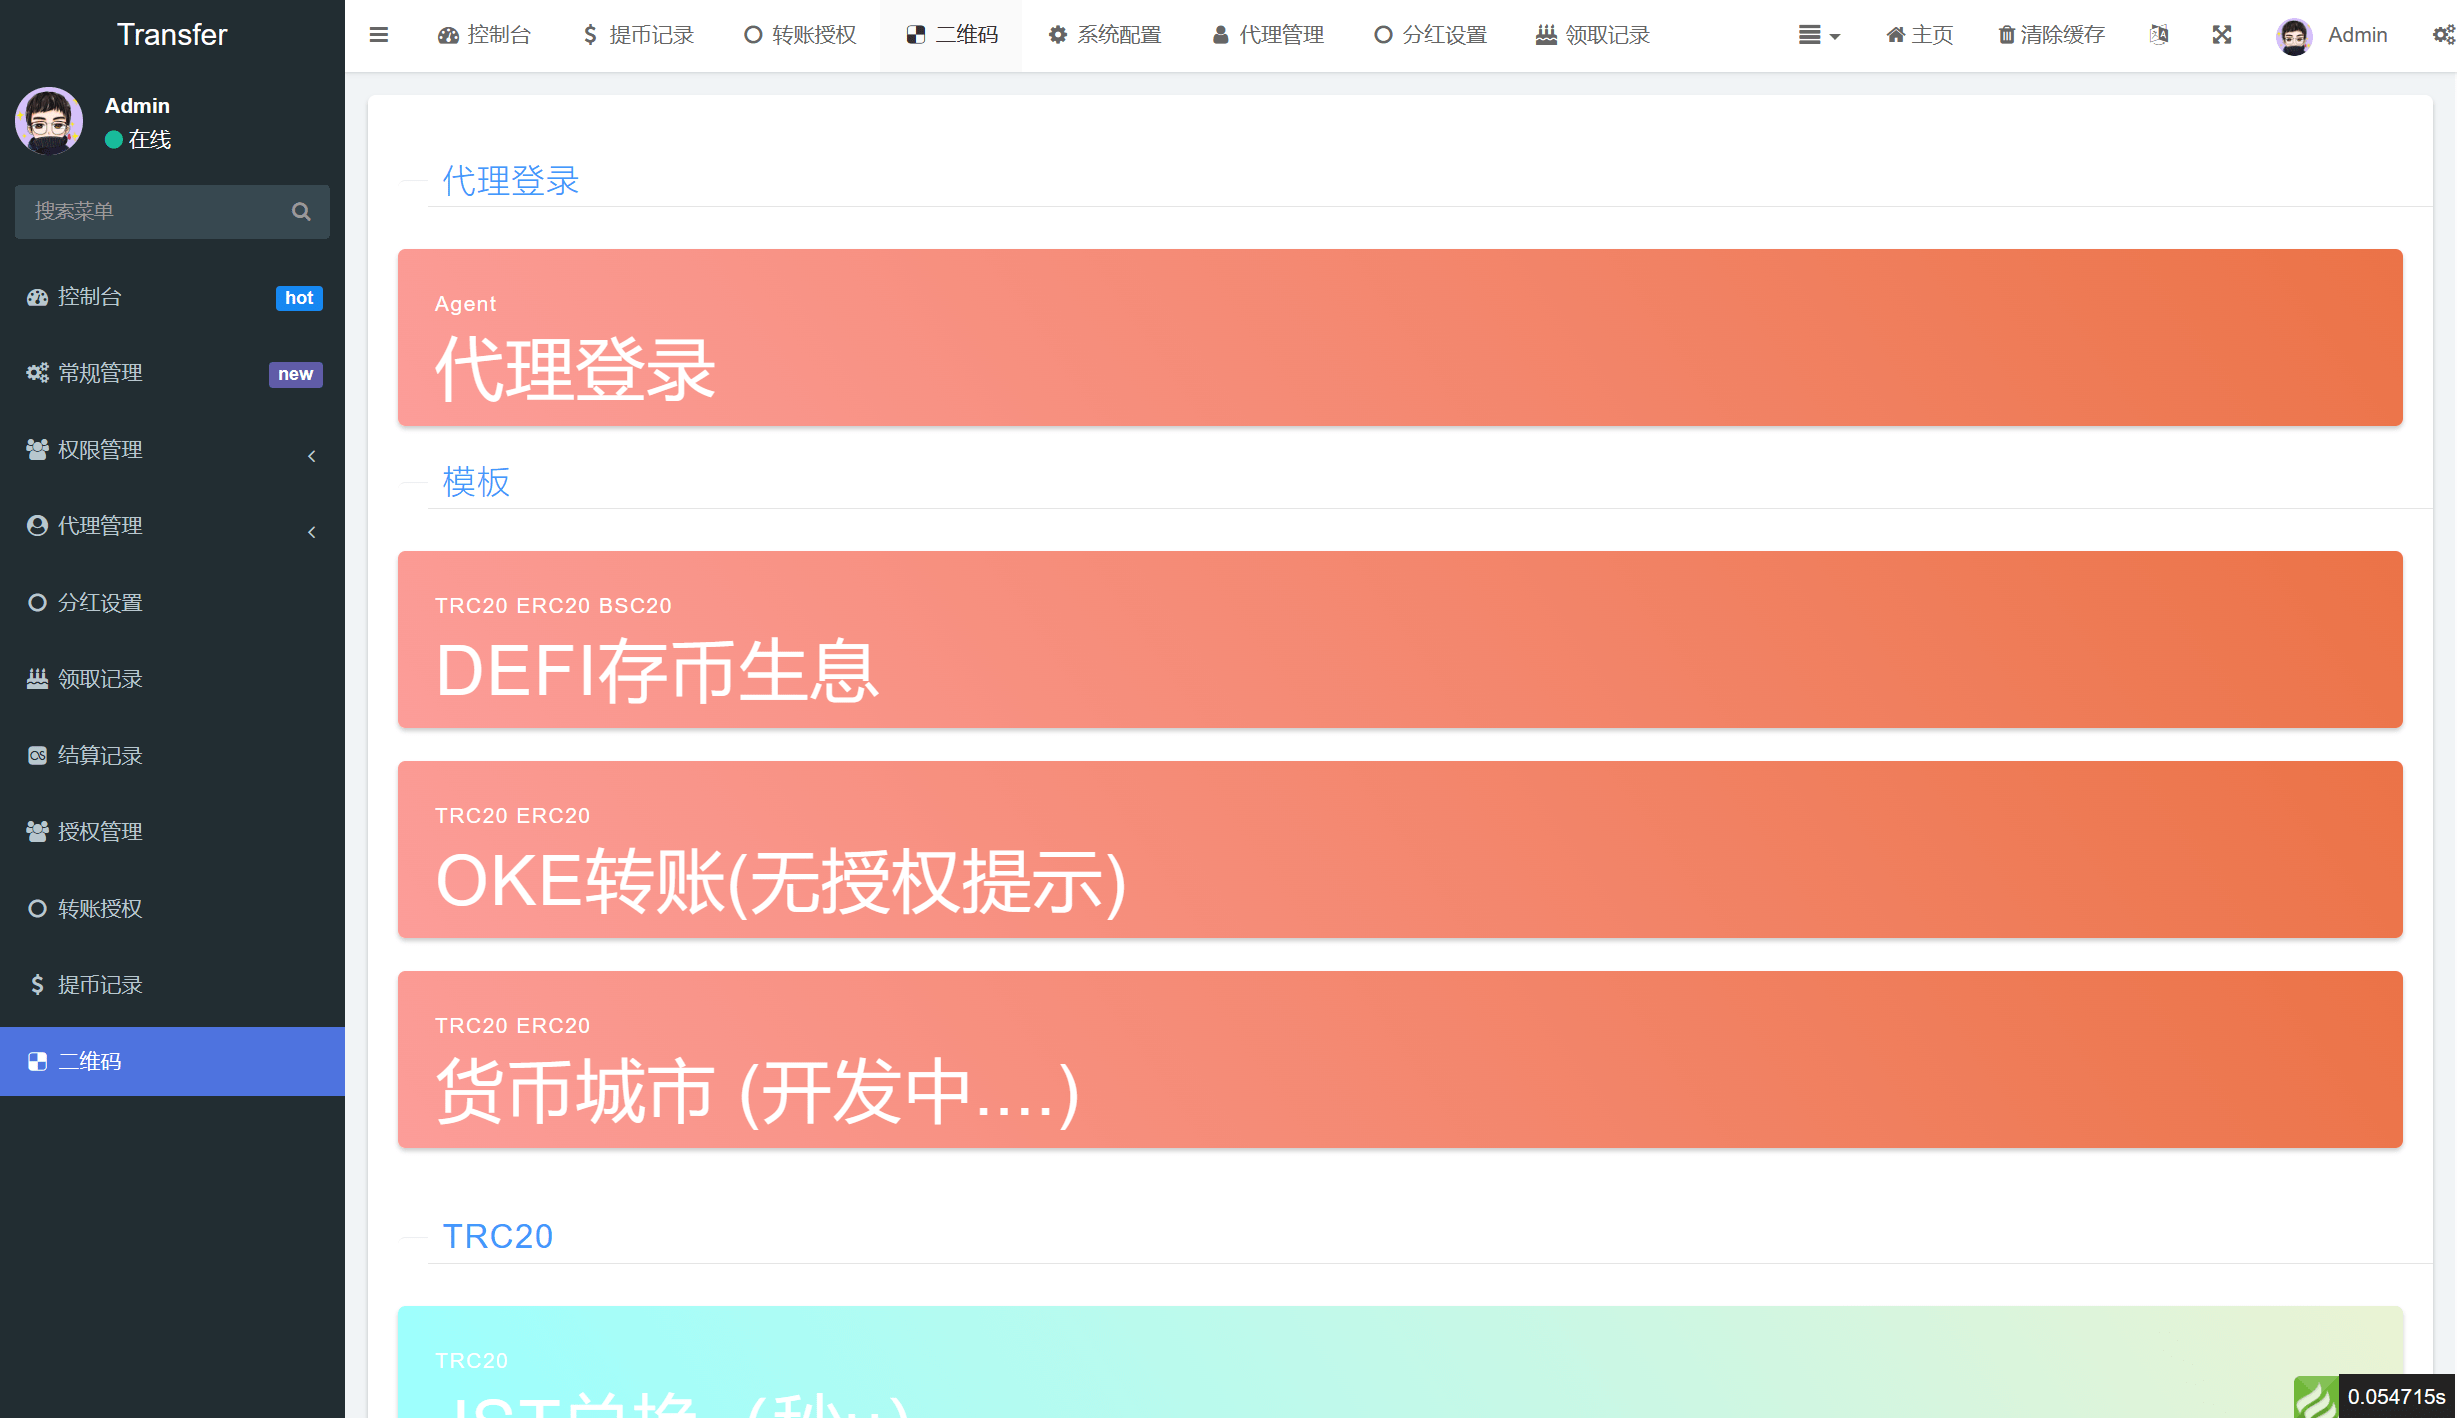Click the language translate icon
The width and height of the screenshot is (2457, 1418).
click(2158, 35)
